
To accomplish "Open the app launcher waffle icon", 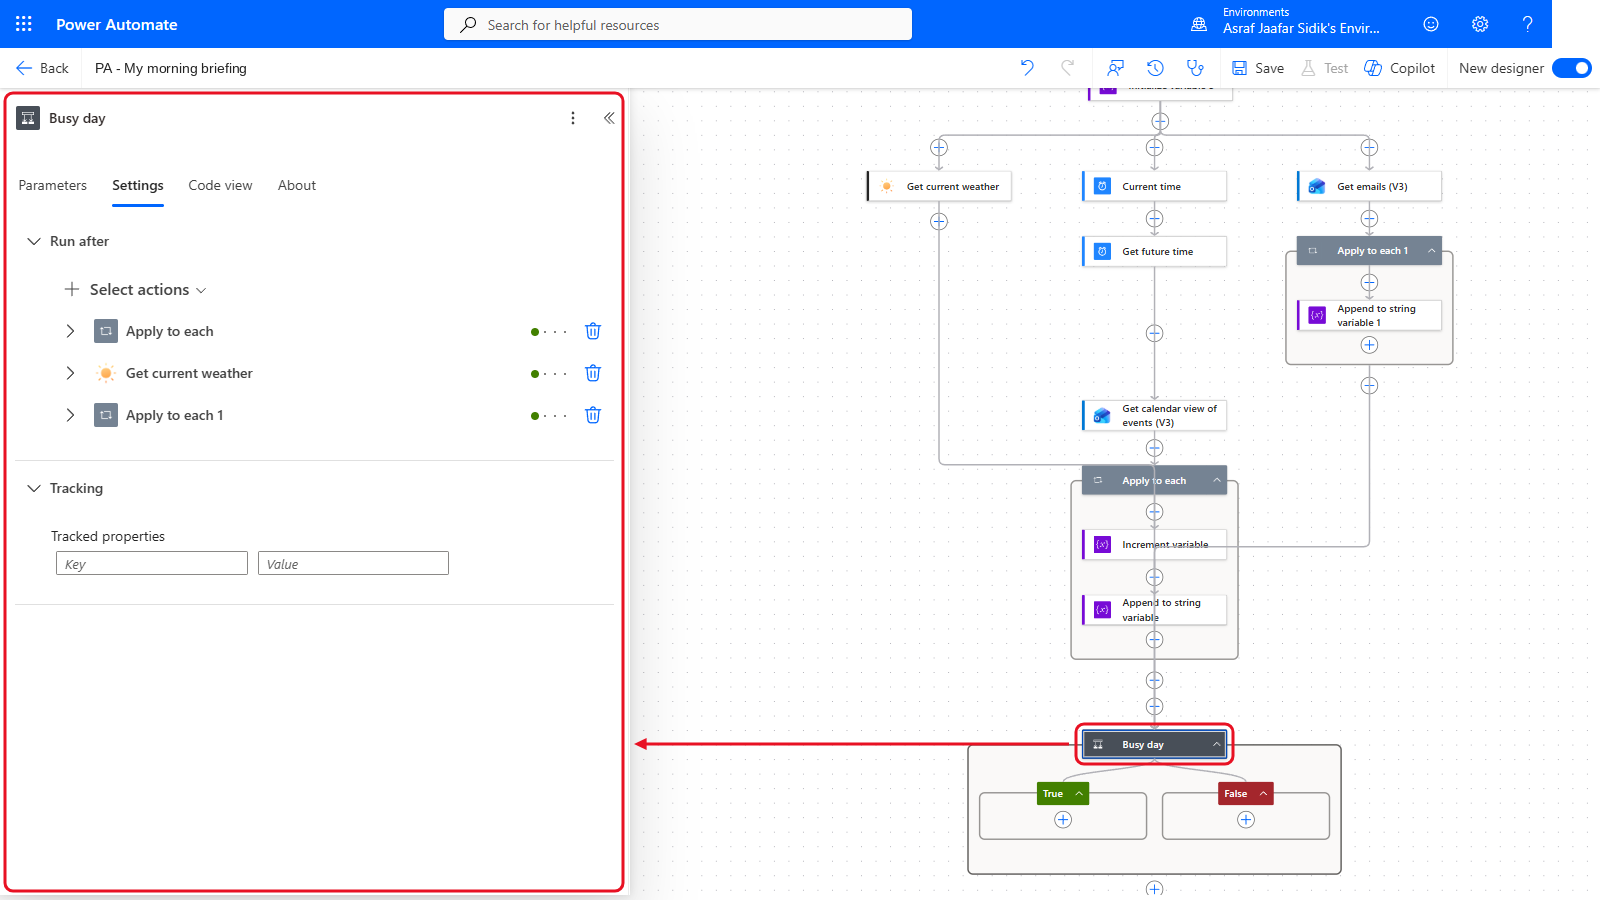I will (24, 24).
